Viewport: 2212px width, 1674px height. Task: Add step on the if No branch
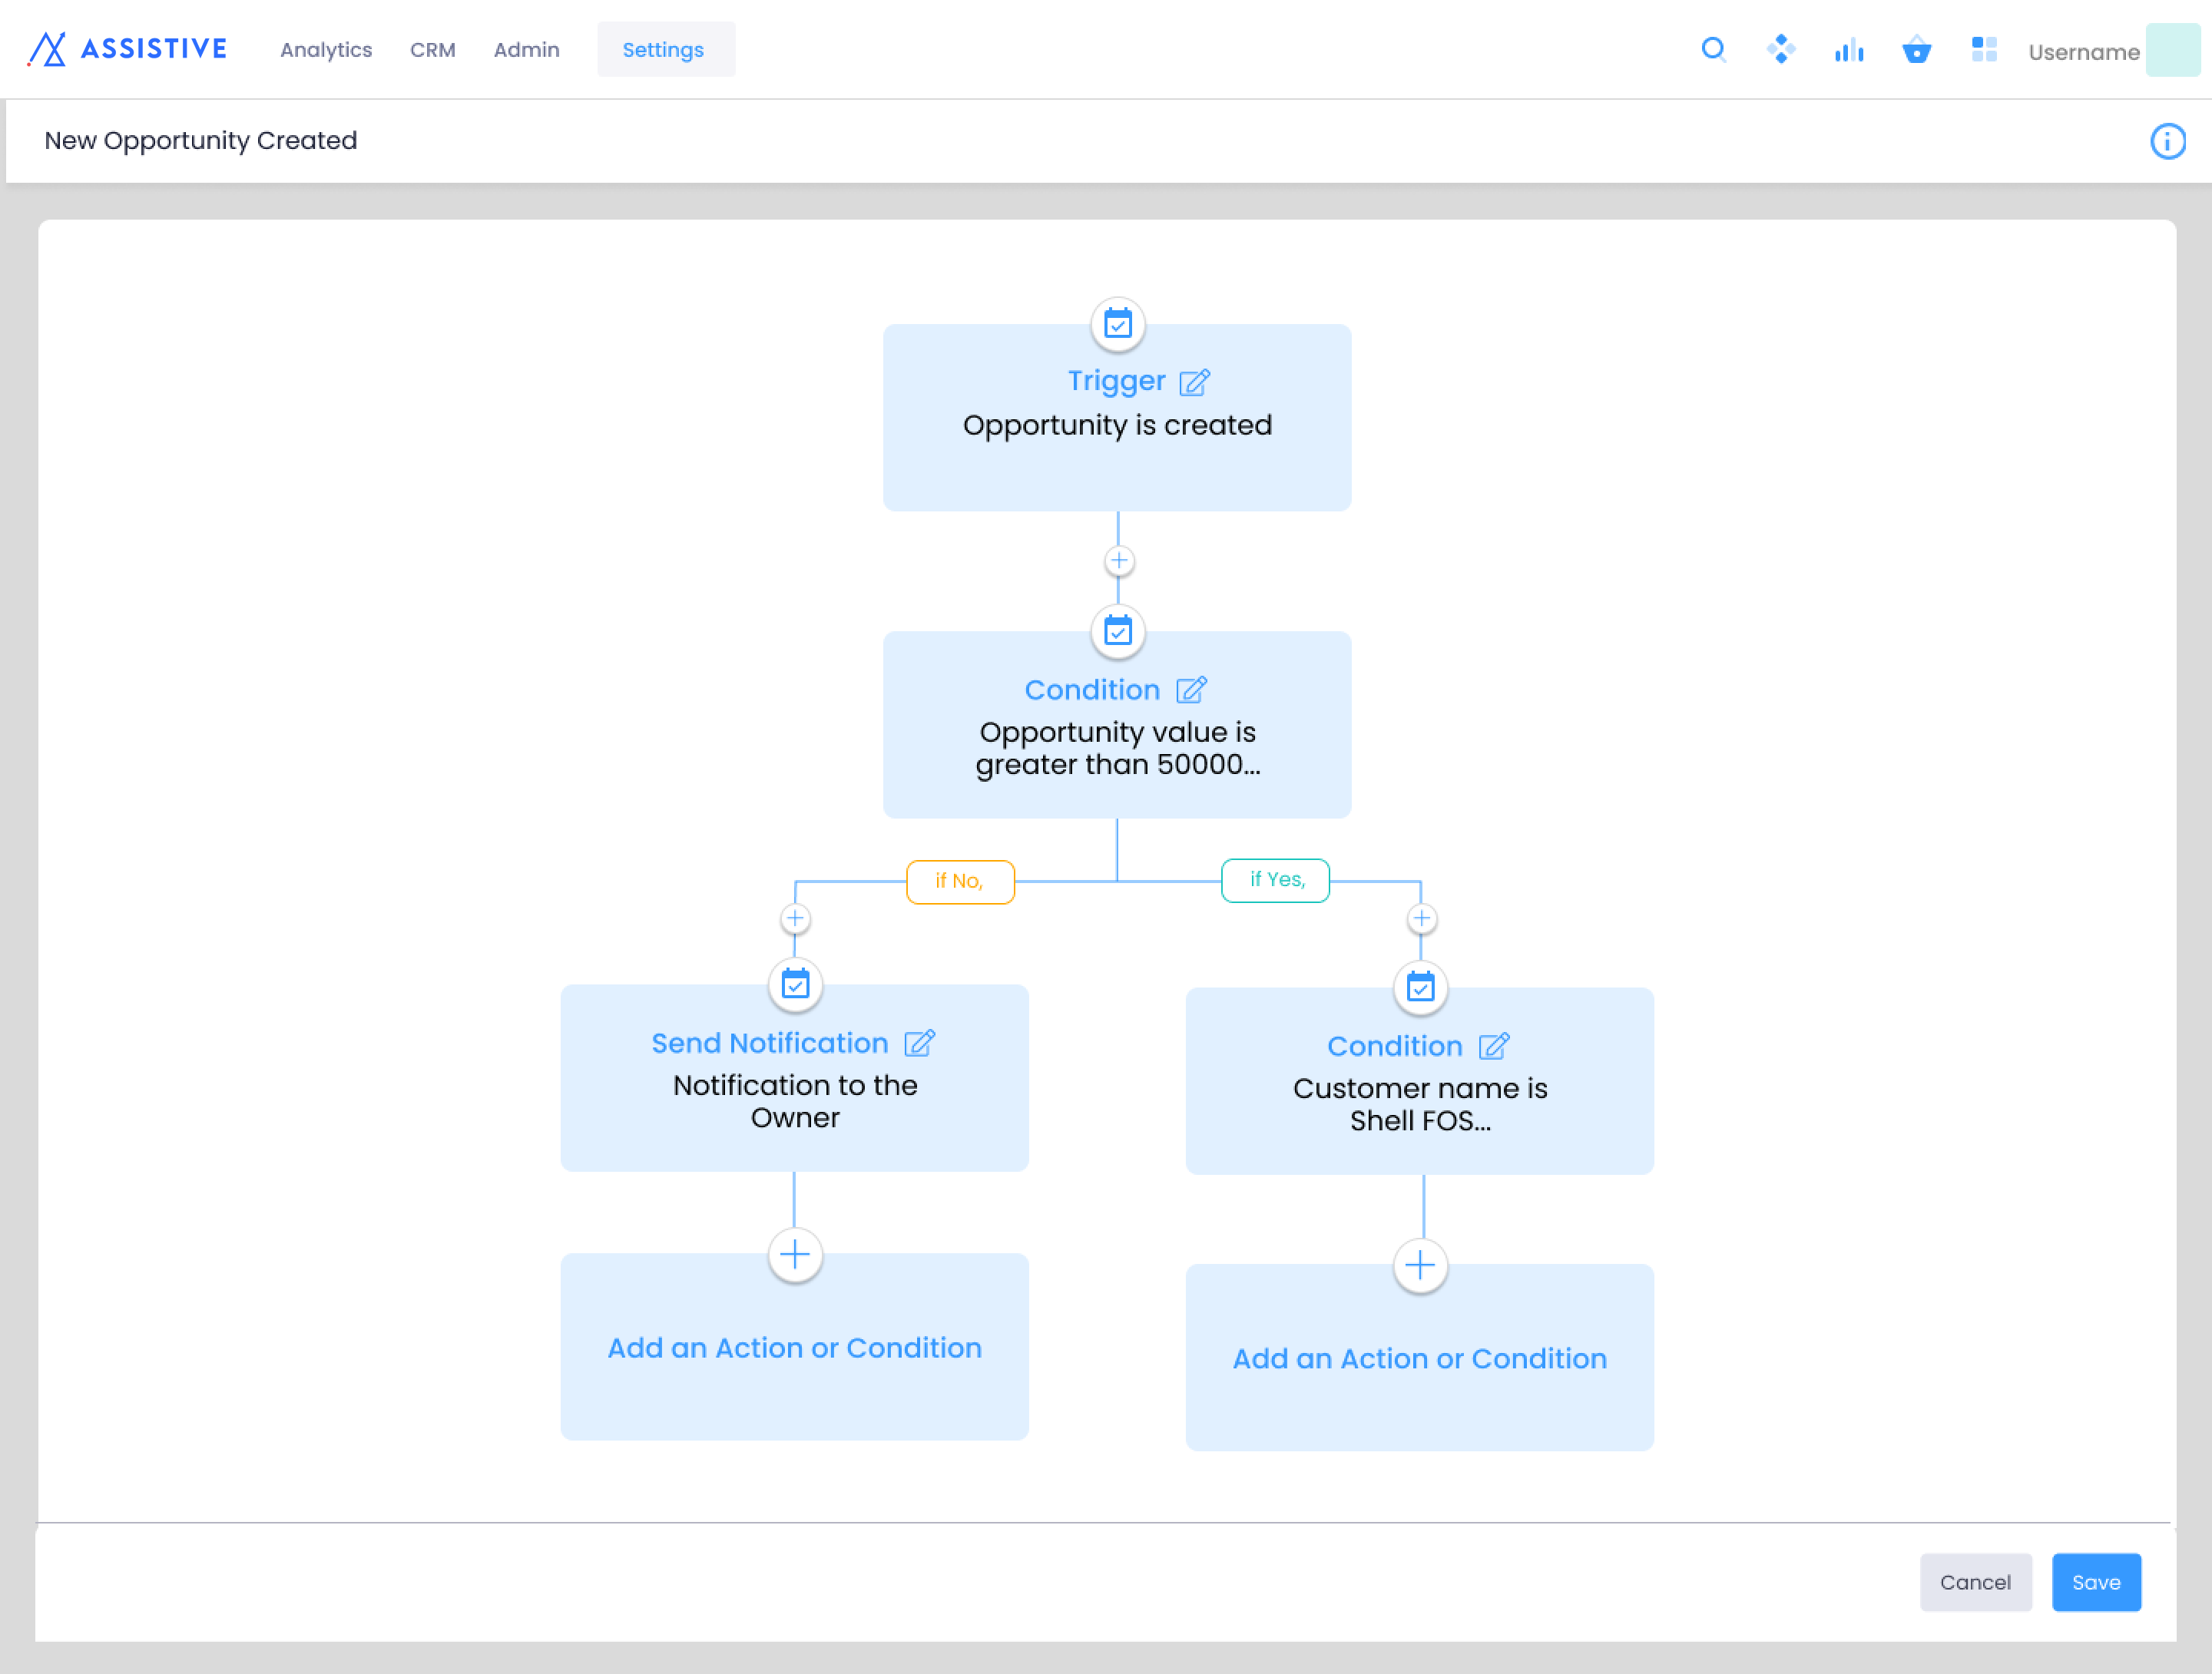pos(794,918)
